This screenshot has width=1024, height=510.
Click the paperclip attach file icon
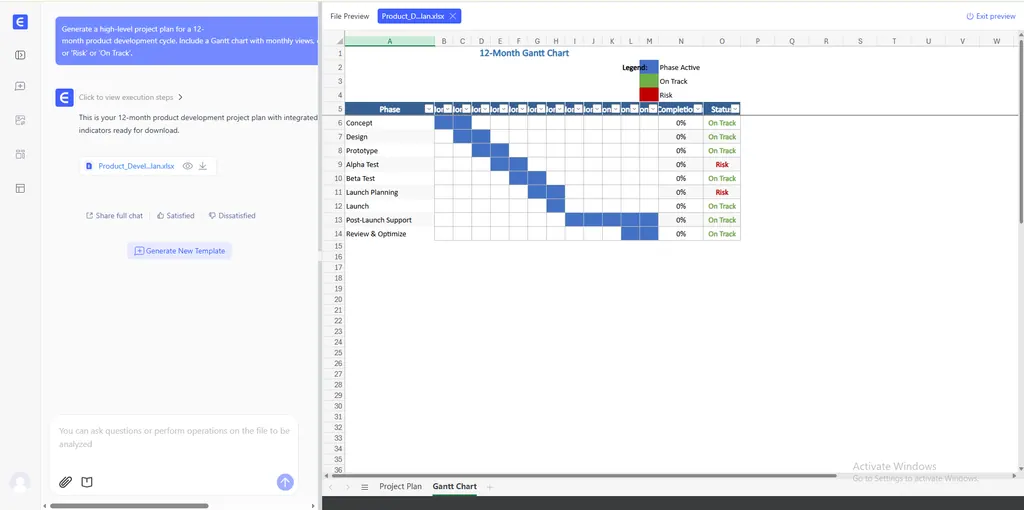point(65,482)
